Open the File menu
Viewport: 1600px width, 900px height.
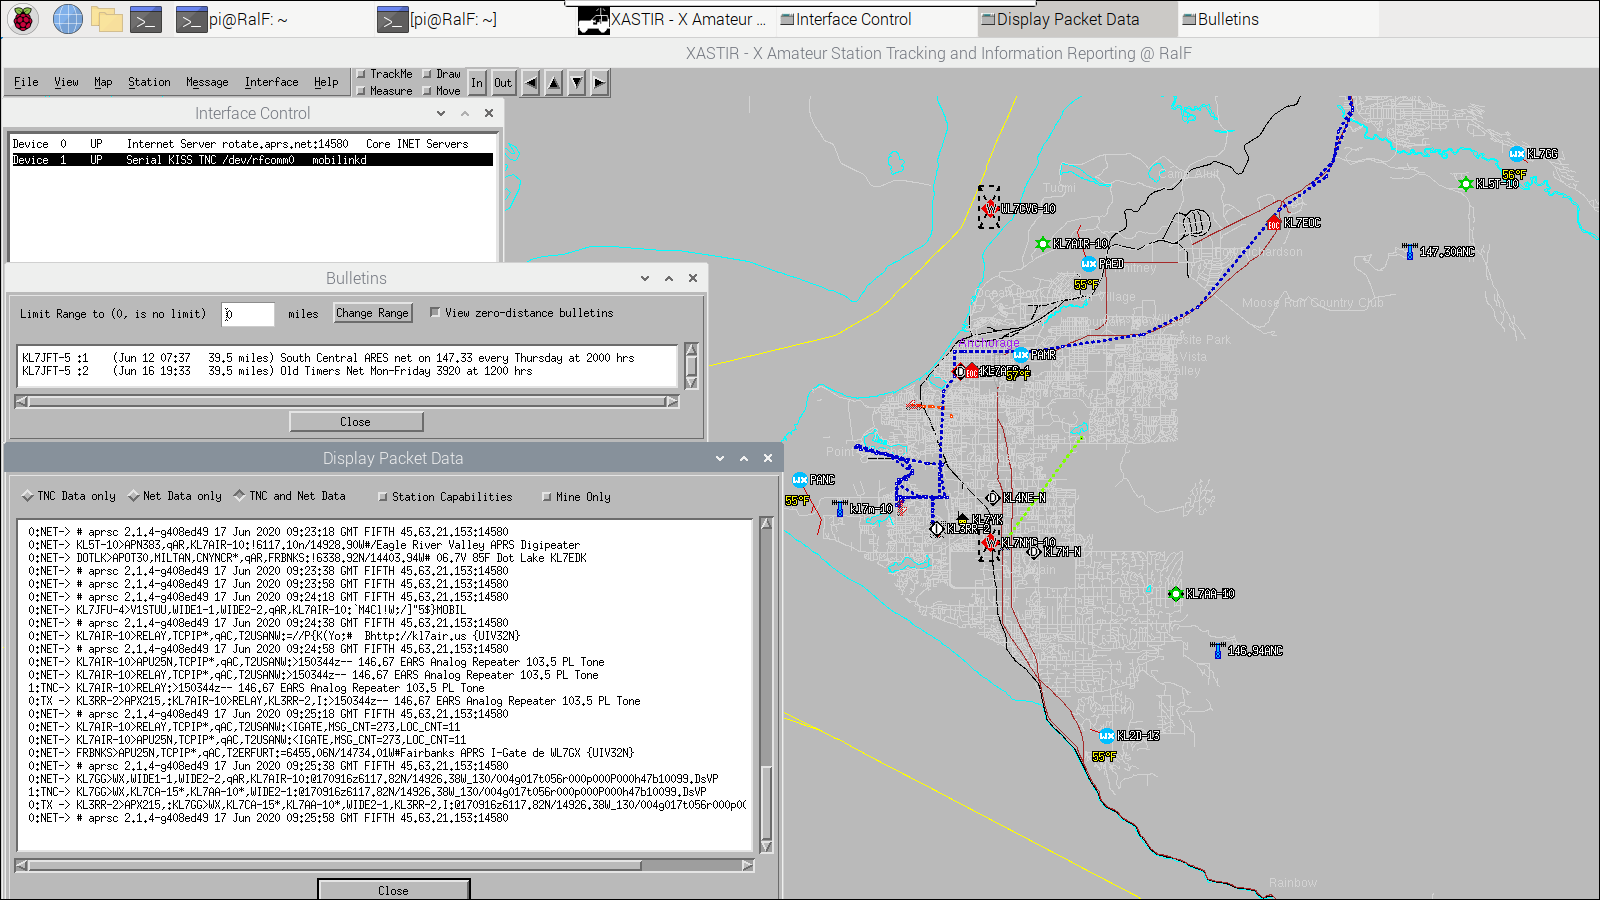coord(26,82)
